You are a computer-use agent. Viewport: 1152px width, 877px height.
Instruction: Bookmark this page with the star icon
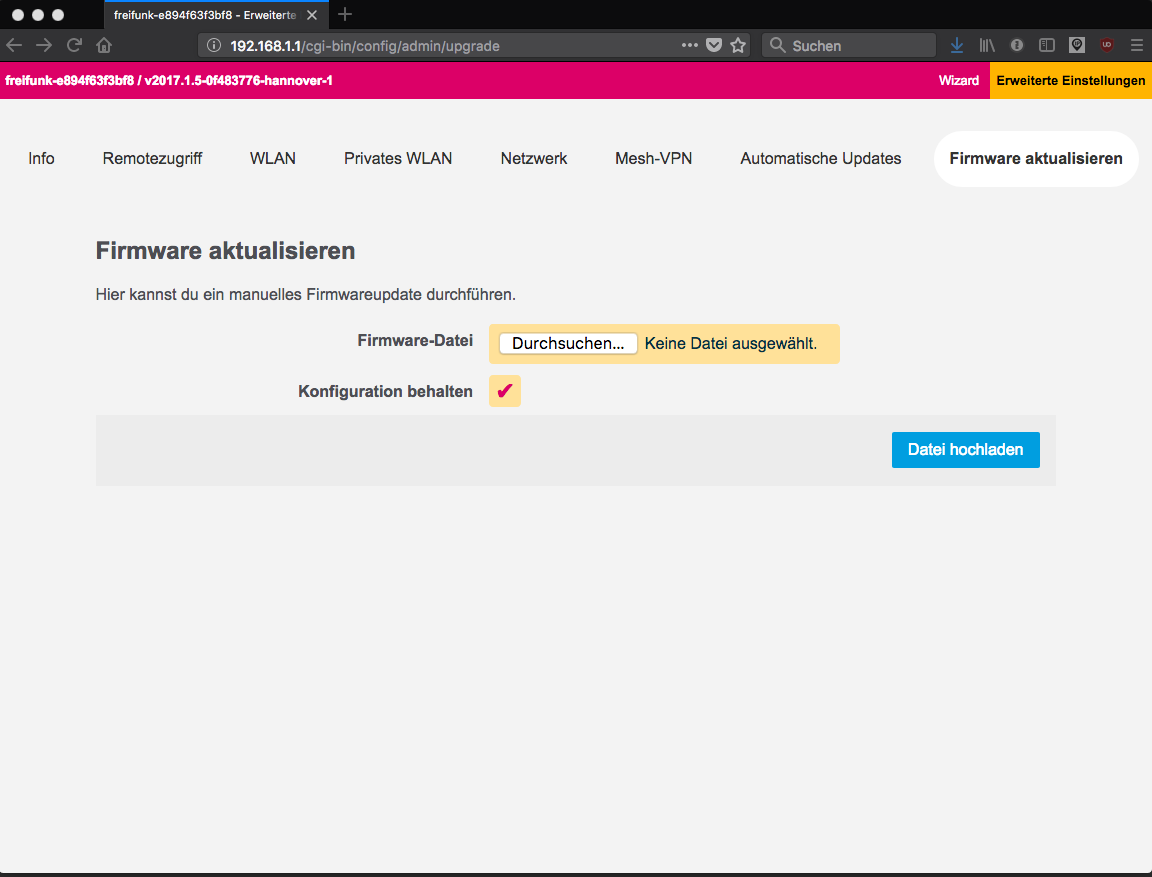[738, 45]
